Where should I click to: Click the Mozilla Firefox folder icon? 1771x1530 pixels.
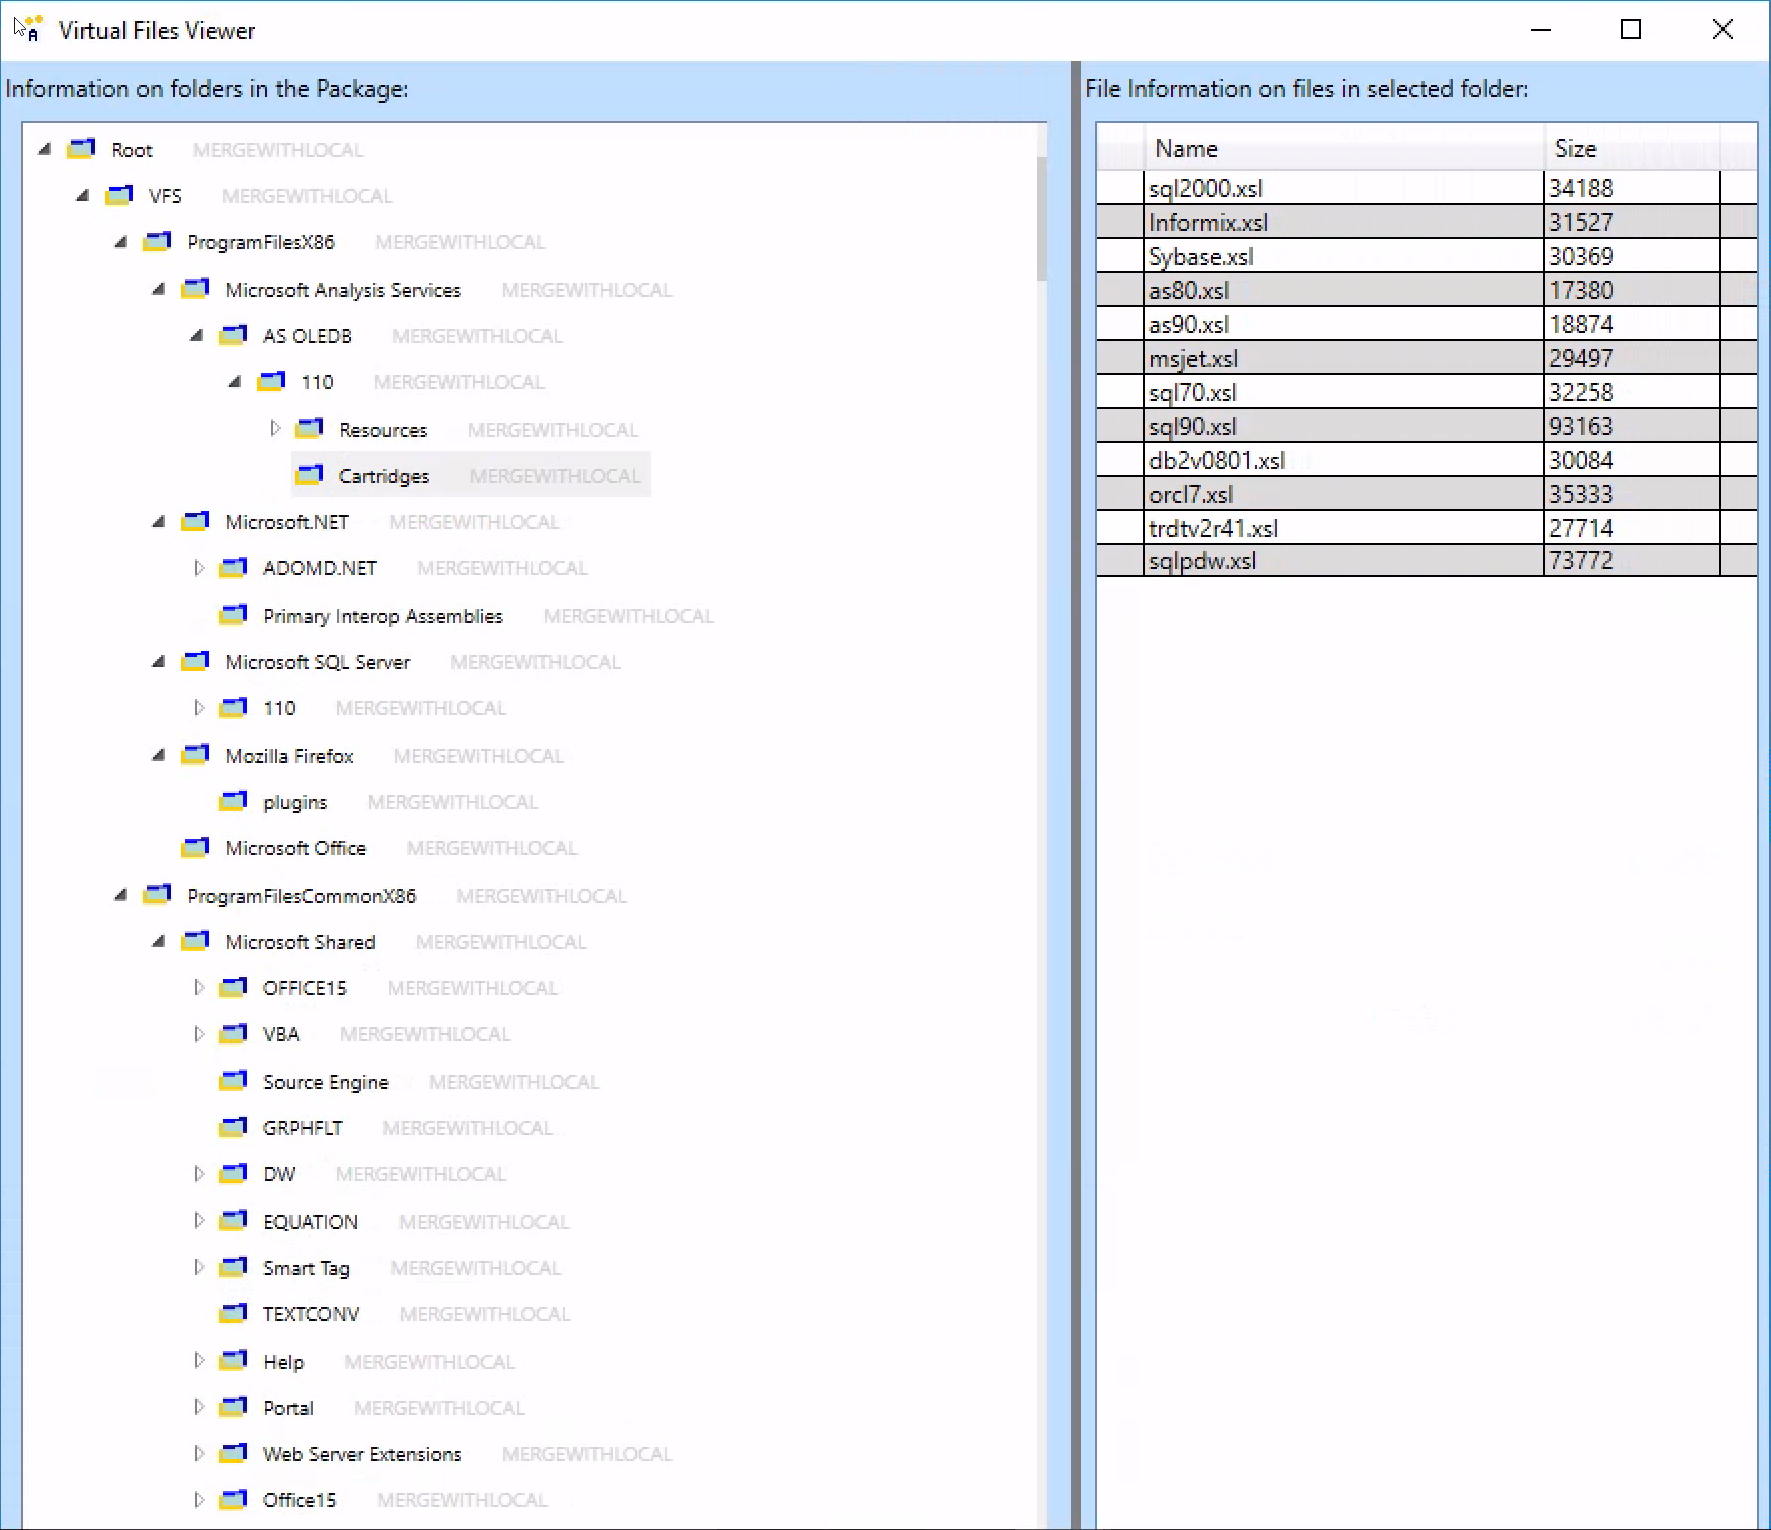pos(195,755)
